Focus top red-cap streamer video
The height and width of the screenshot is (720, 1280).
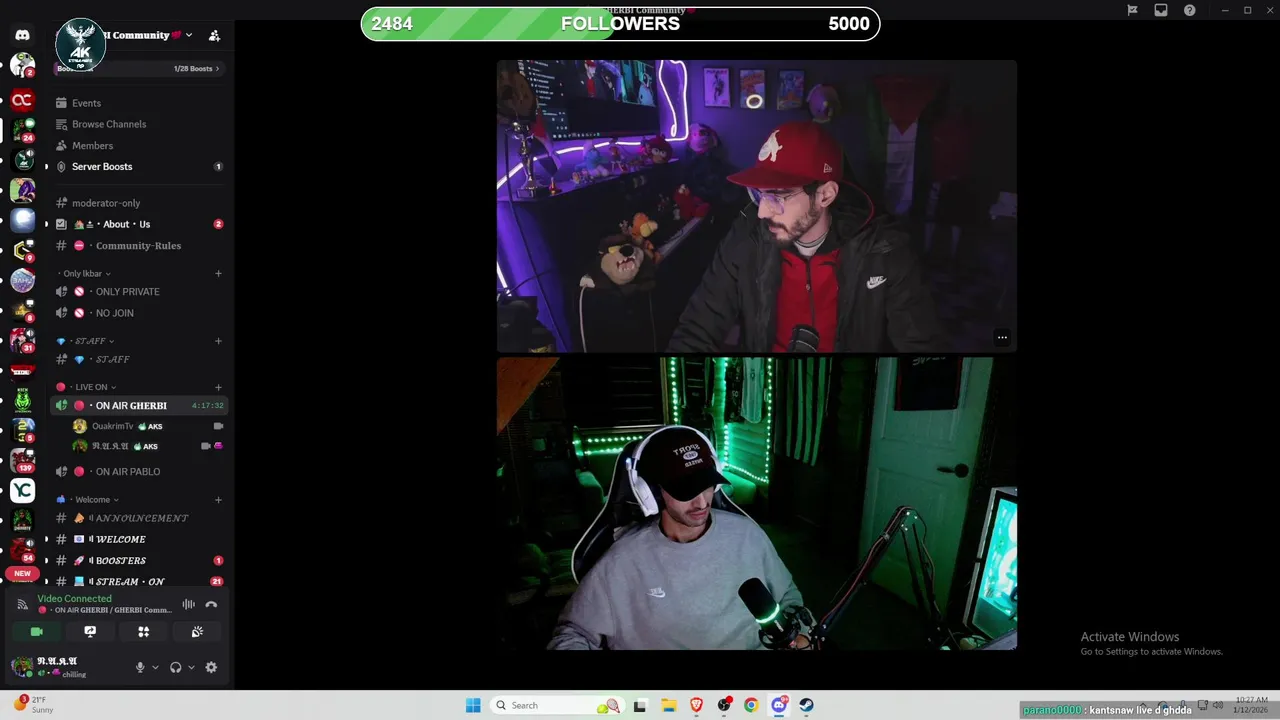coord(757,206)
